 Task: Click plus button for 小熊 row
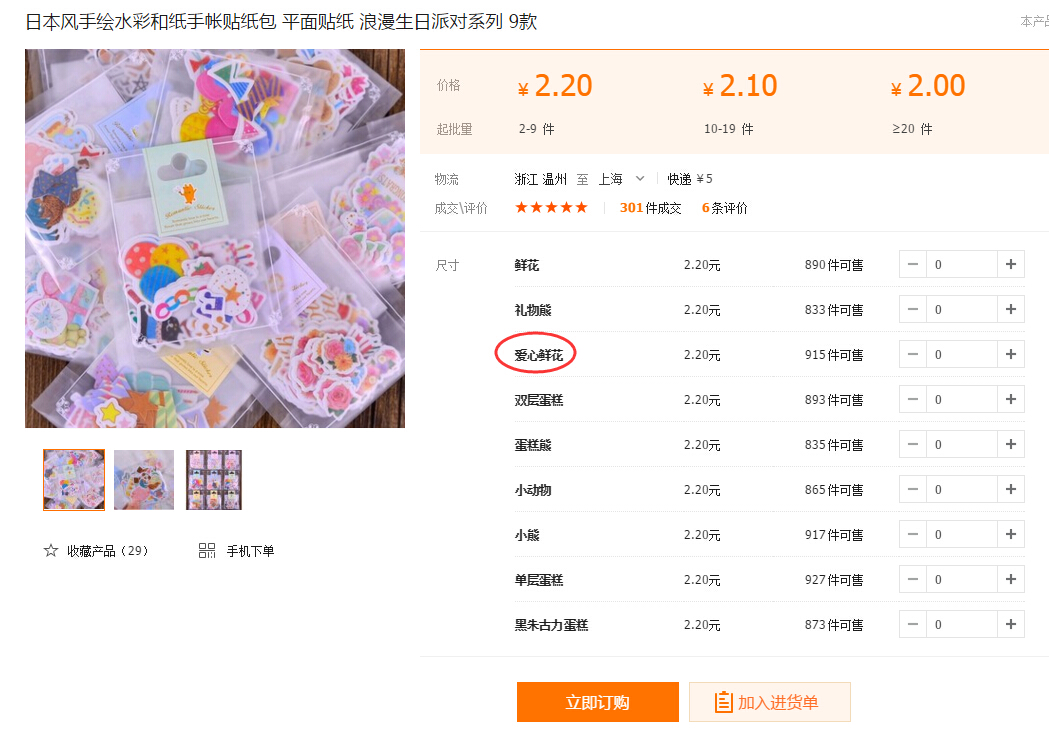(1011, 534)
